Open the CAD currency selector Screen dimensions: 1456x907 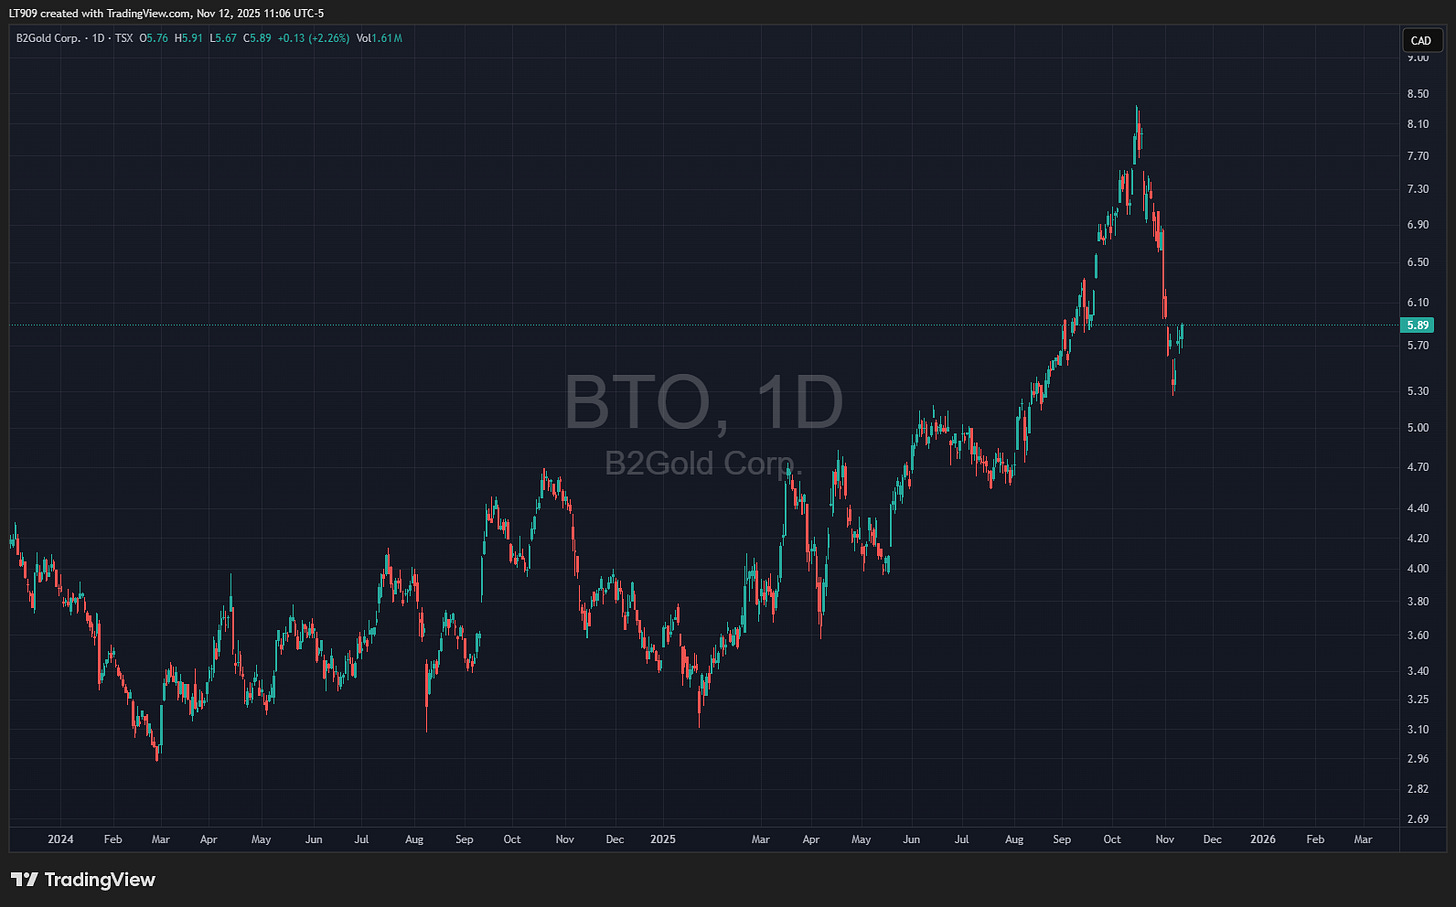1421,41
